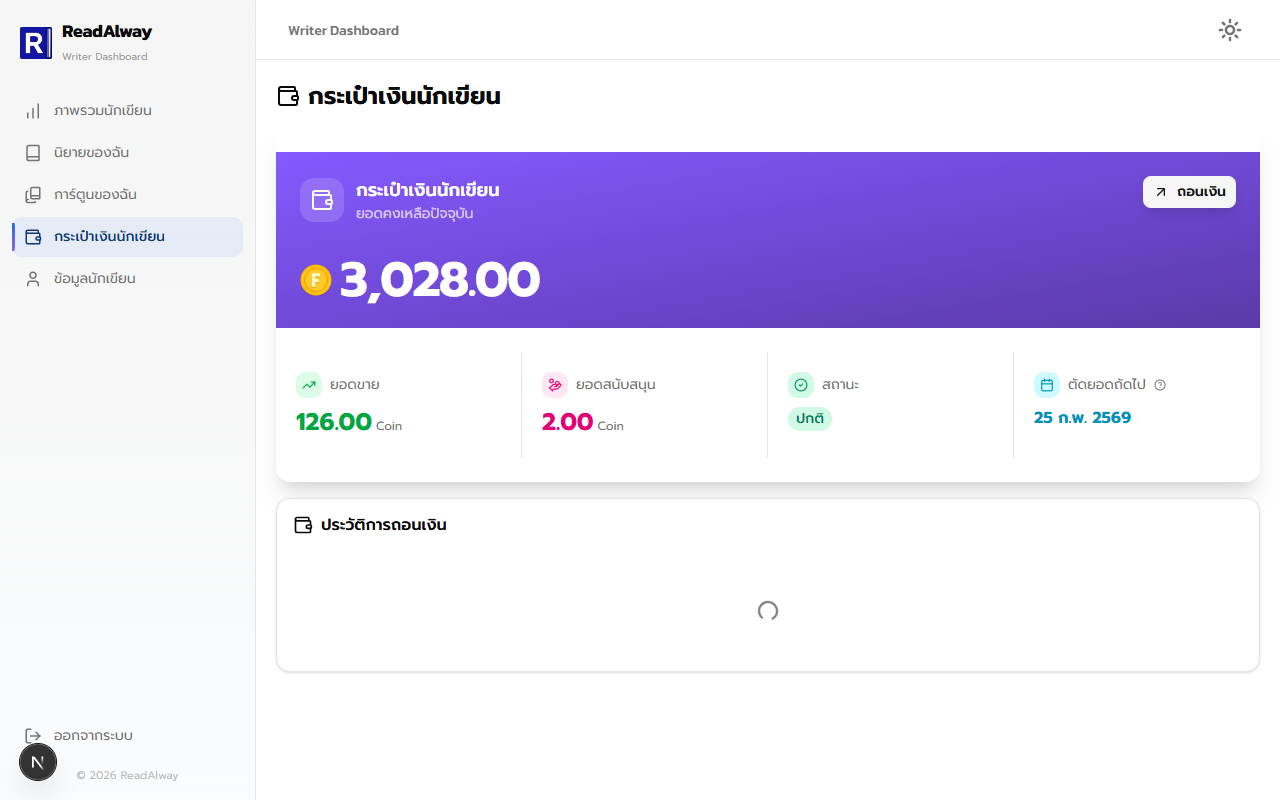
Task: Click the ปกติ status badge
Action: [x=810, y=419]
